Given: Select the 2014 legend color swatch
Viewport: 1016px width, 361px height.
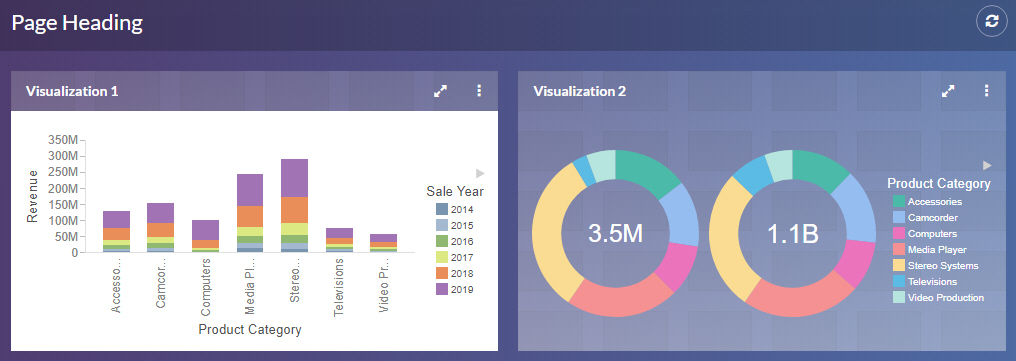Looking at the screenshot, I should [441, 209].
